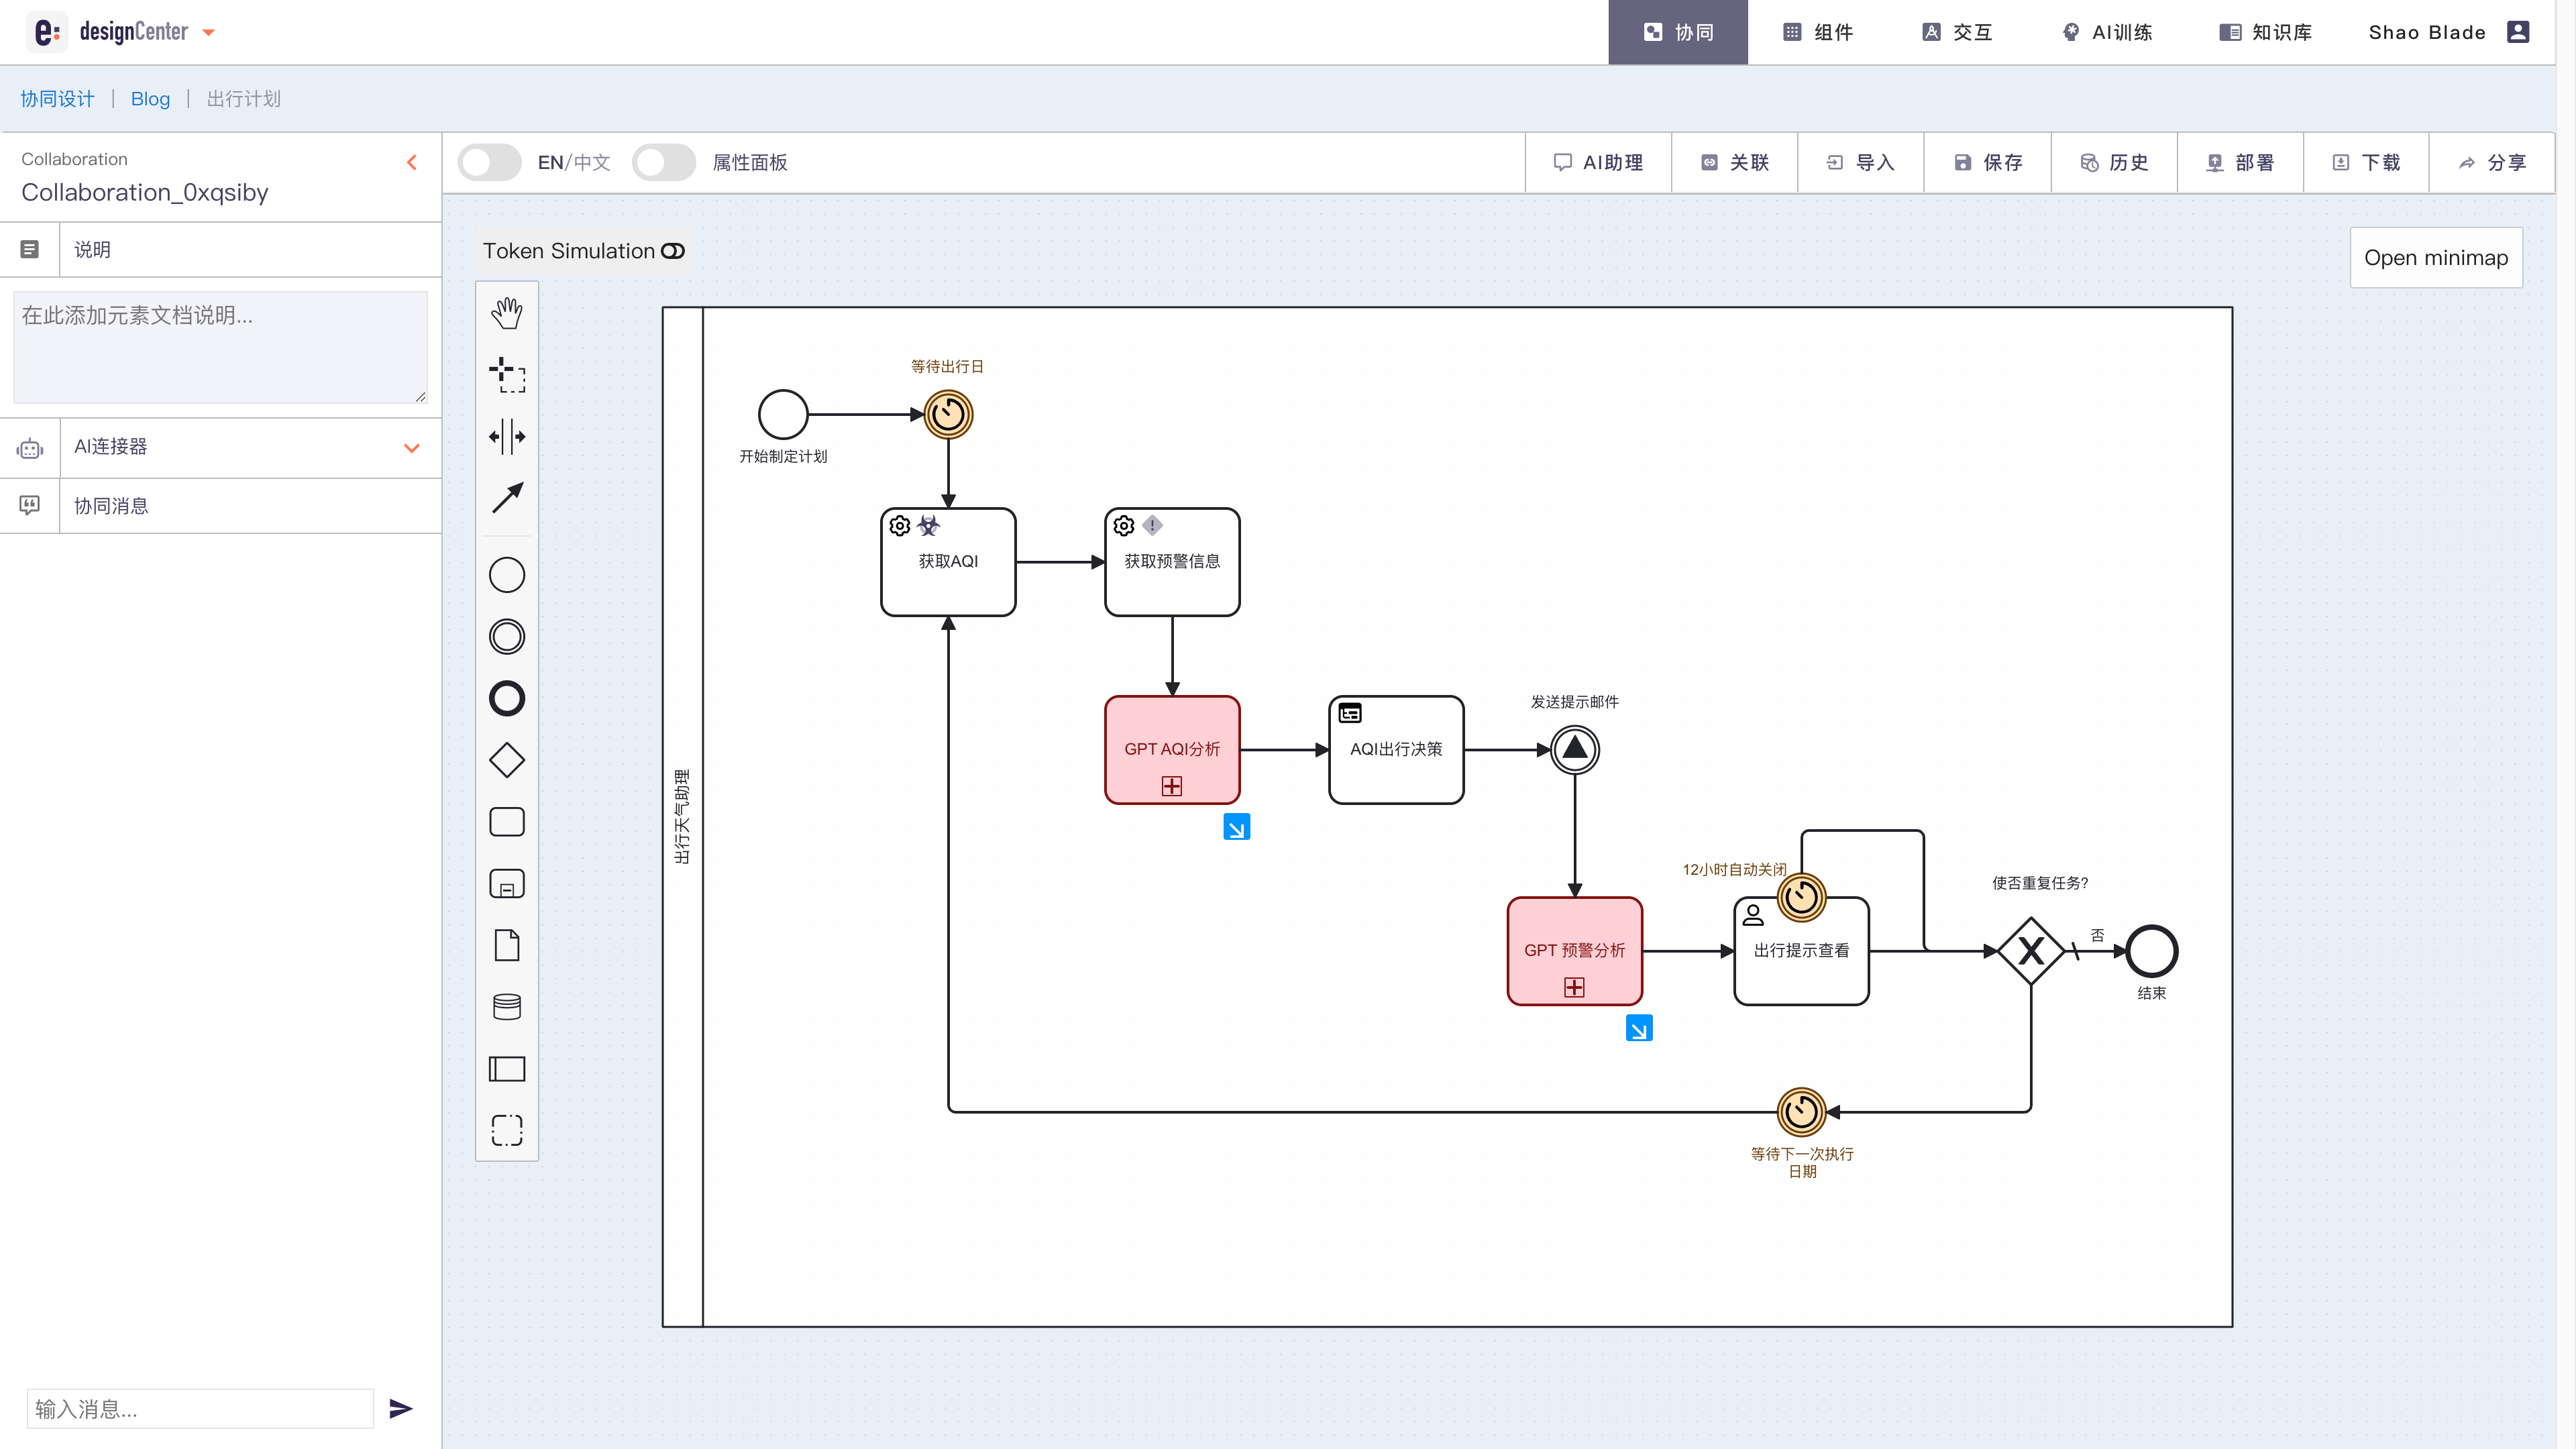The height and width of the screenshot is (1449, 2576).
Task: Select the 获取预警信息 service task
Action: (1172, 562)
